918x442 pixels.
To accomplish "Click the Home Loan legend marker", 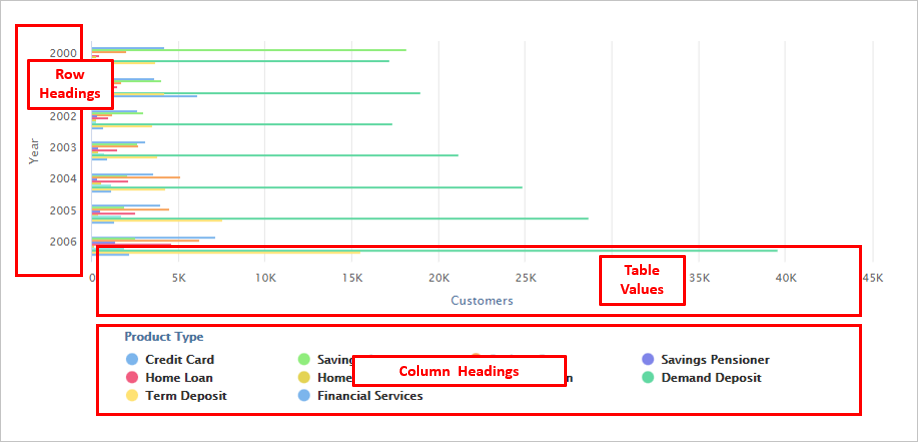I will pos(132,378).
